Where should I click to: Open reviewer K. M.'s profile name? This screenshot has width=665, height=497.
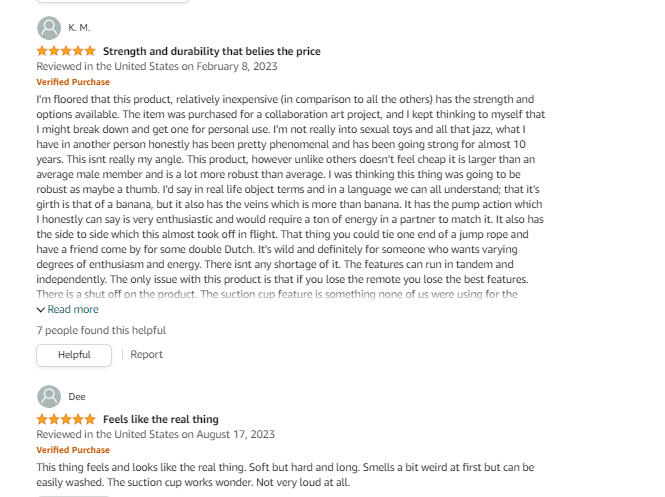(x=79, y=28)
